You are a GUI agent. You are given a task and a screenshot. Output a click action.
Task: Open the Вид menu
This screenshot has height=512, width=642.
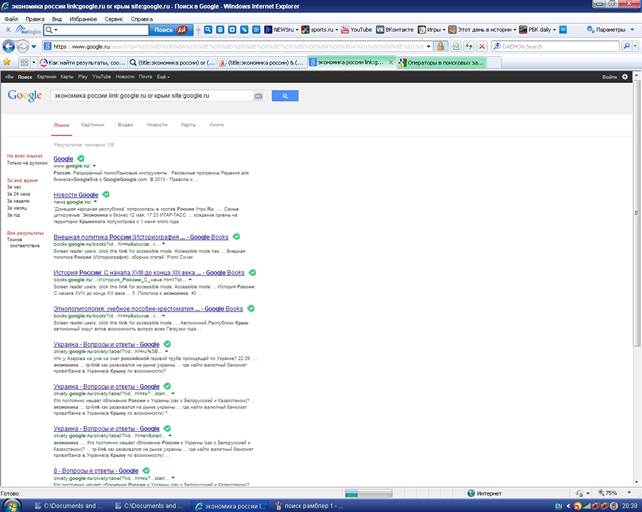57,19
